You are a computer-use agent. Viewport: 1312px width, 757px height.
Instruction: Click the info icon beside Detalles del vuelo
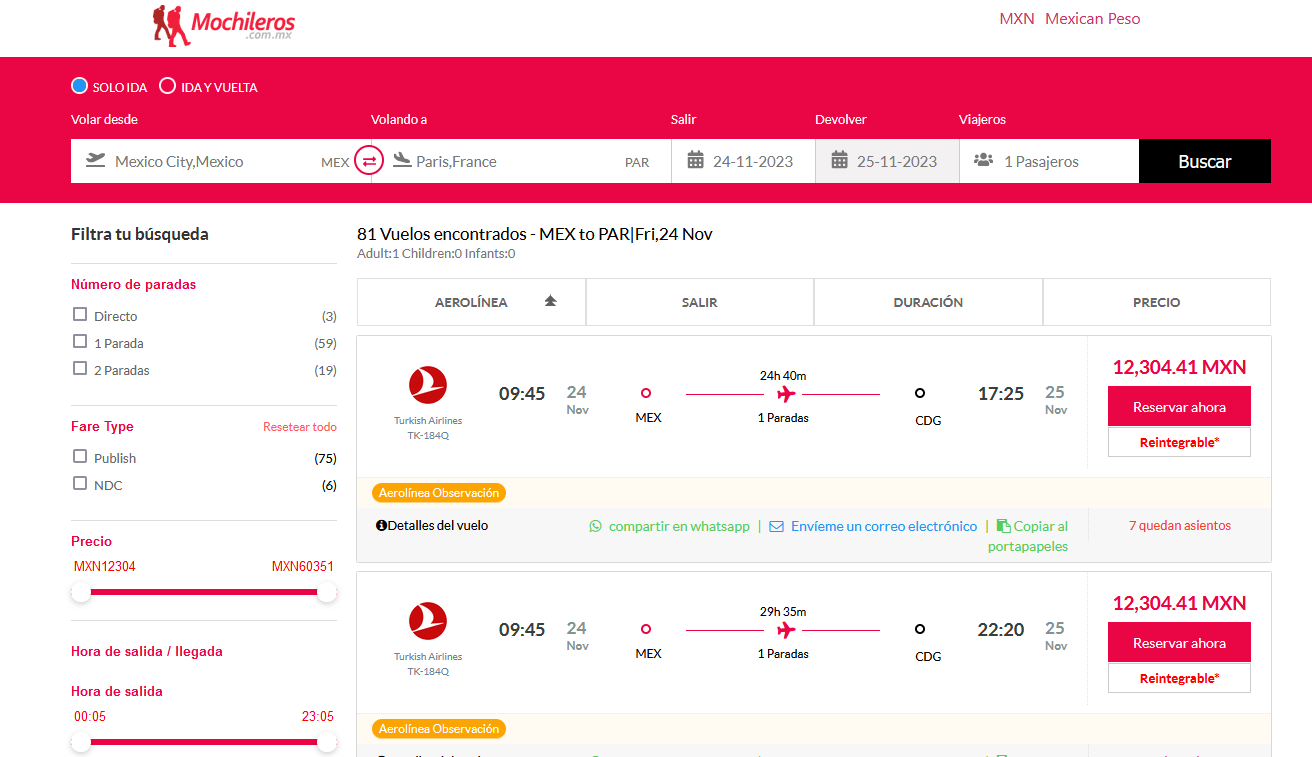click(381, 525)
